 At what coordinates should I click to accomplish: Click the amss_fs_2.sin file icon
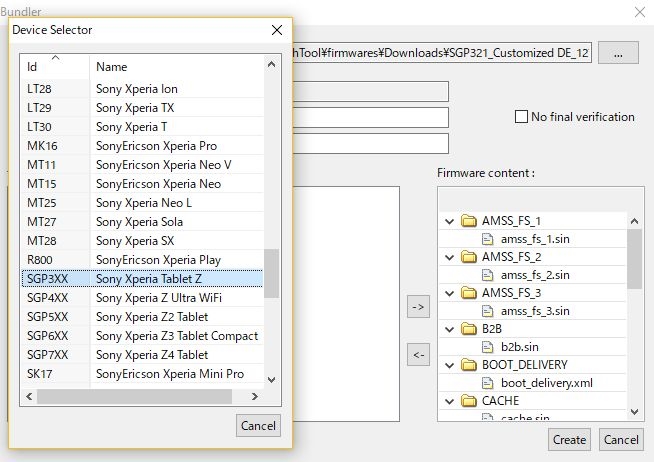click(488, 275)
